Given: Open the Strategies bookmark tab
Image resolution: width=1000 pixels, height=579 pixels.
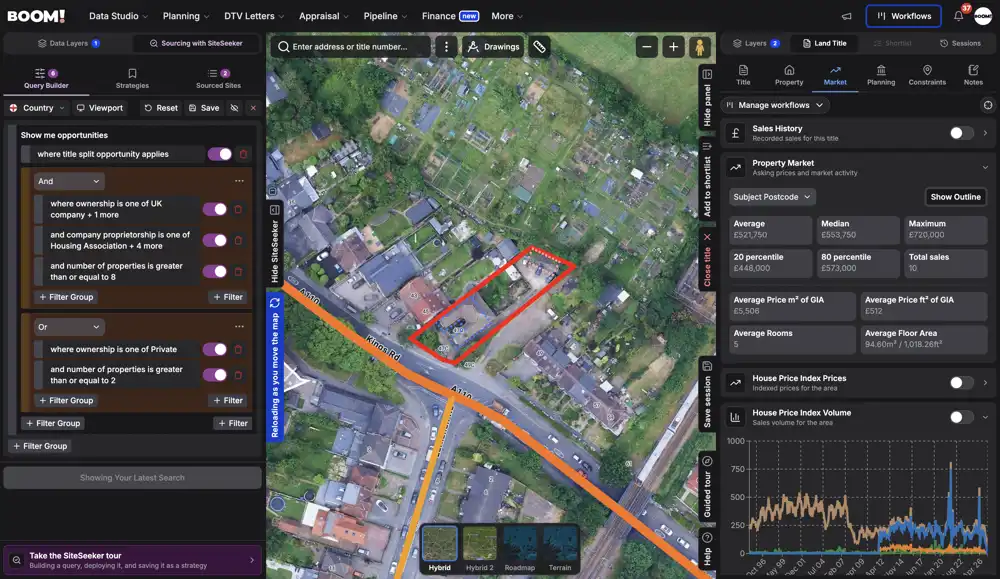Looking at the screenshot, I should [132, 78].
